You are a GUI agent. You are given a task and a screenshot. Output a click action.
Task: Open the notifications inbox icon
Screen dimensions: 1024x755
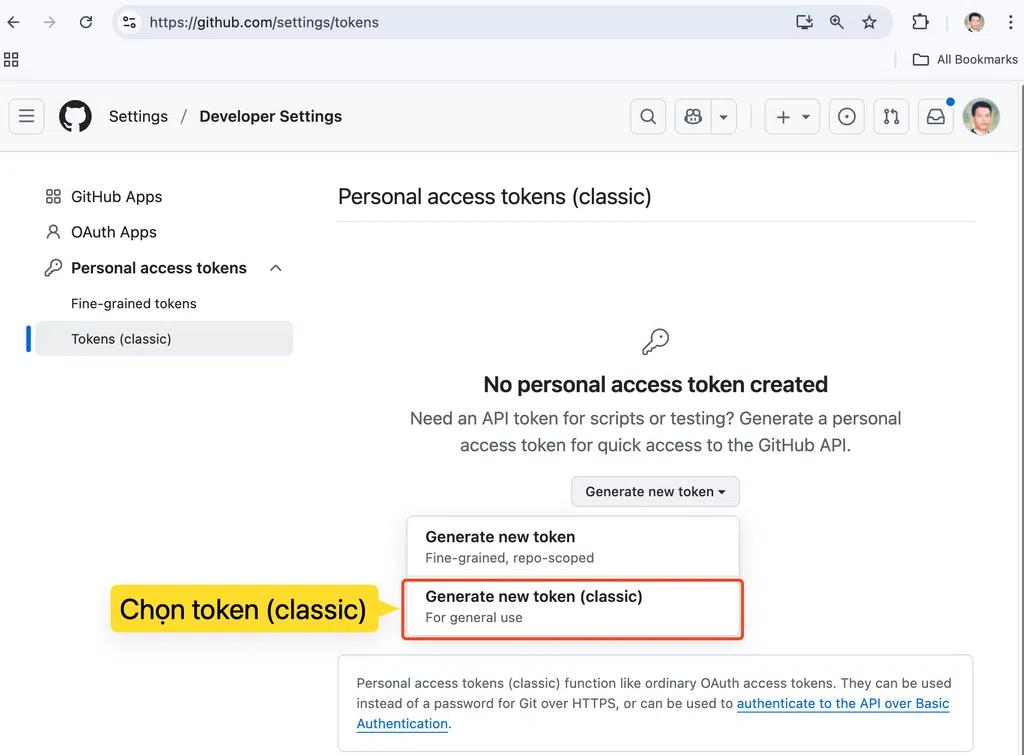point(935,116)
